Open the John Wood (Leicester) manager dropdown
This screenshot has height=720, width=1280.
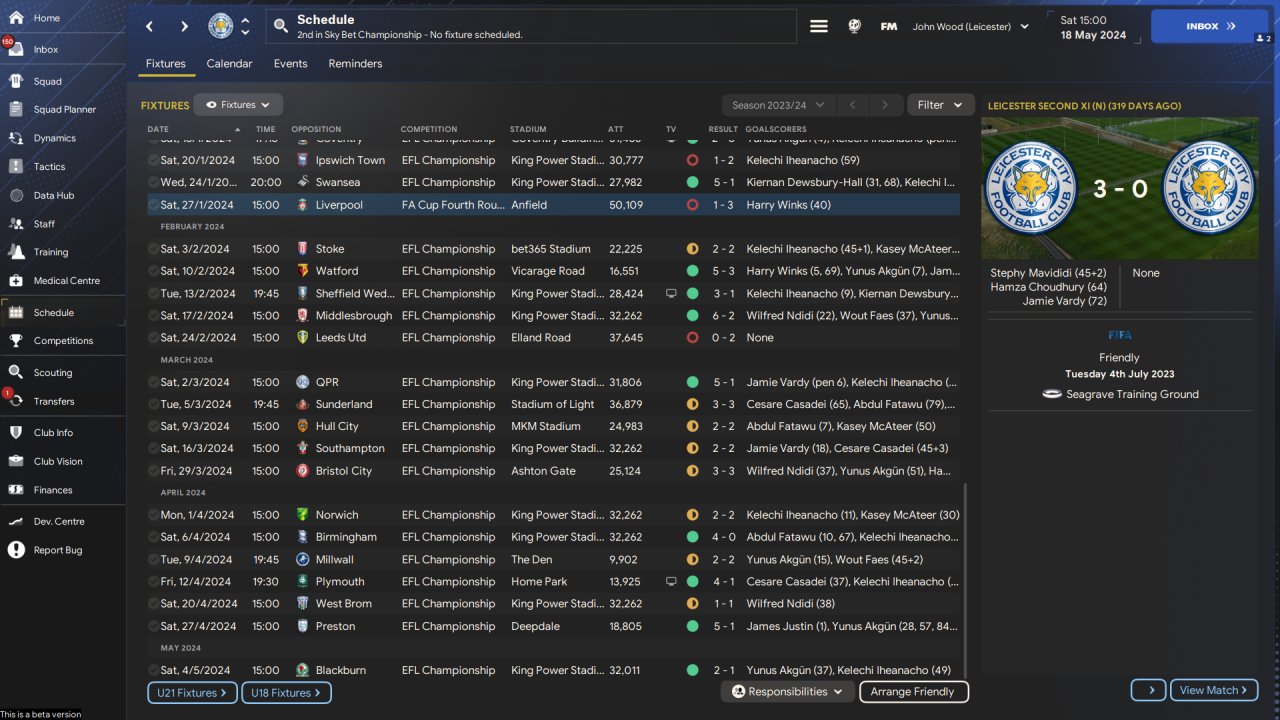pyautogui.click(x=970, y=27)
